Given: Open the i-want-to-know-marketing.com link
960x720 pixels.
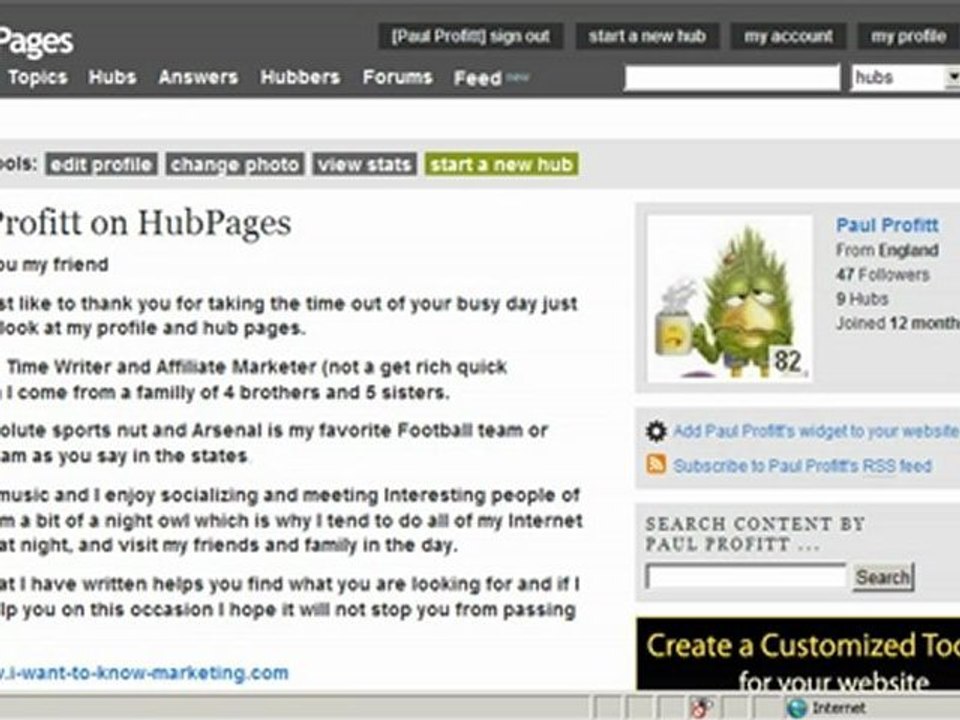Looking at the screenshot, I should 144,673.
